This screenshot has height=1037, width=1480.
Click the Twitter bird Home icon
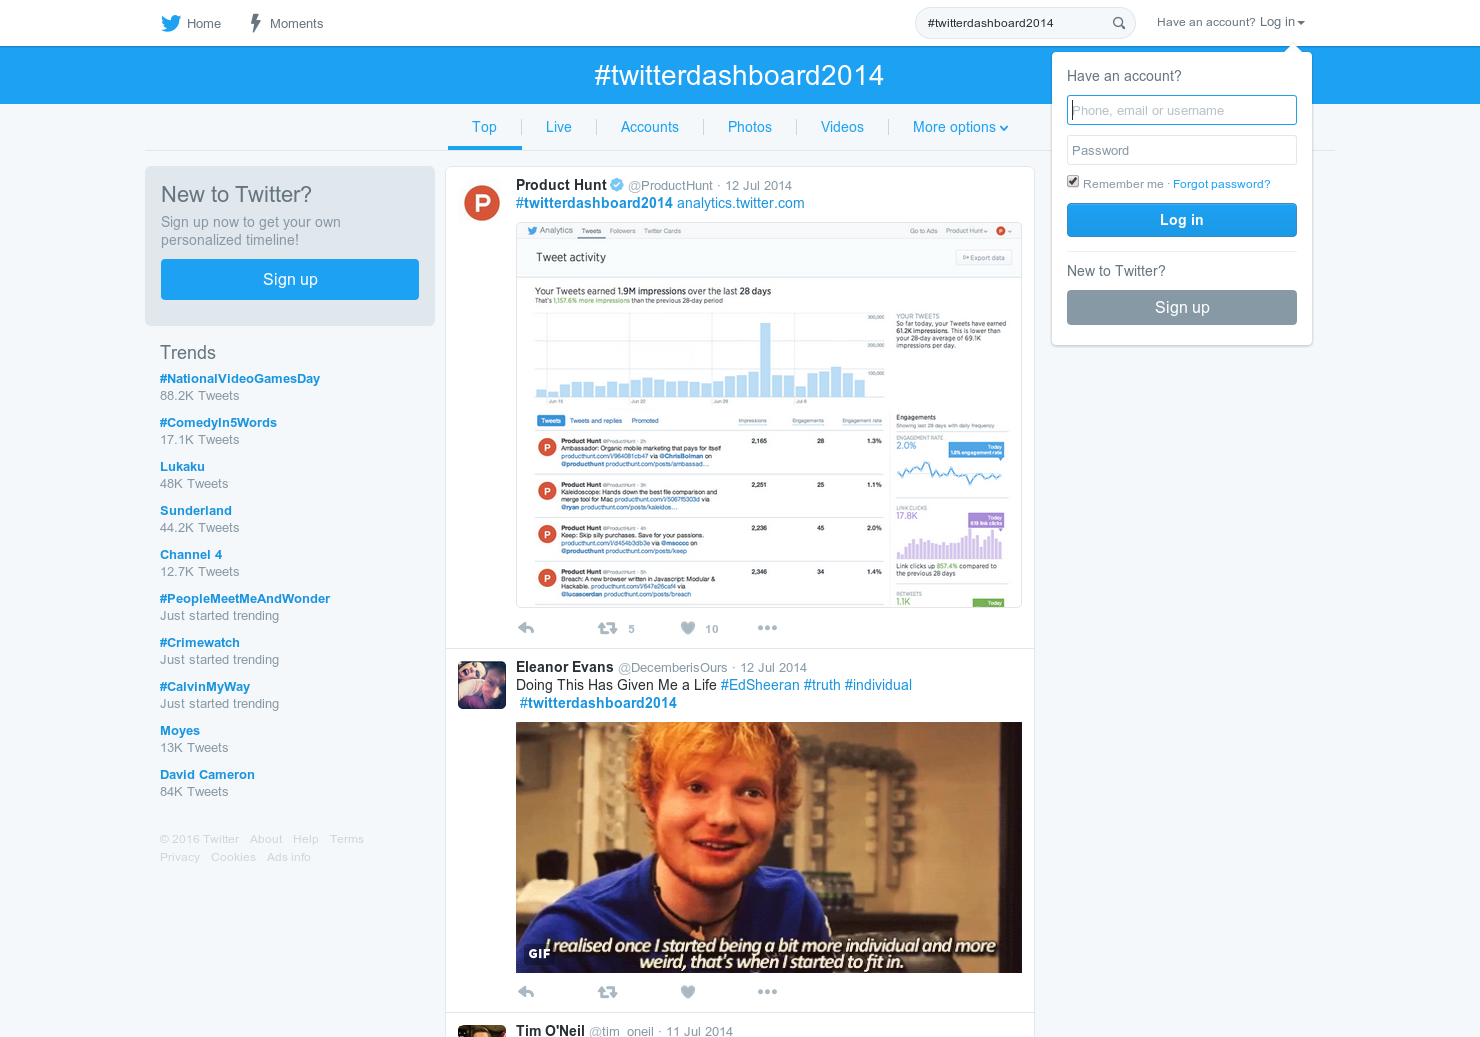pos(170,22)
